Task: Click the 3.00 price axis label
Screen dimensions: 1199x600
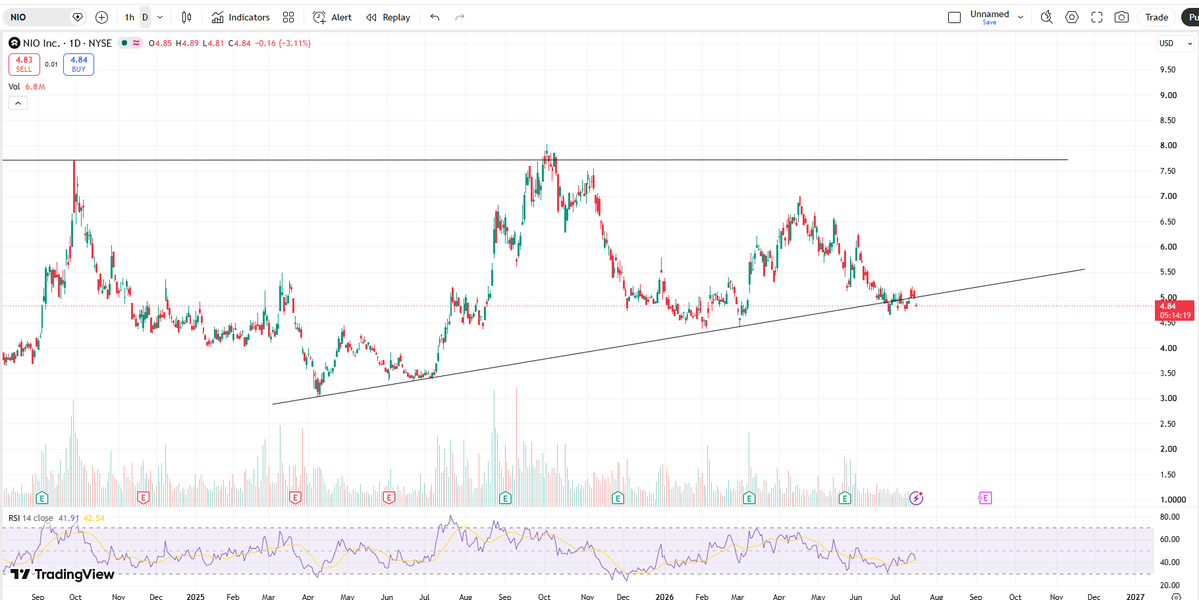Action: [x=1167, y=398]
